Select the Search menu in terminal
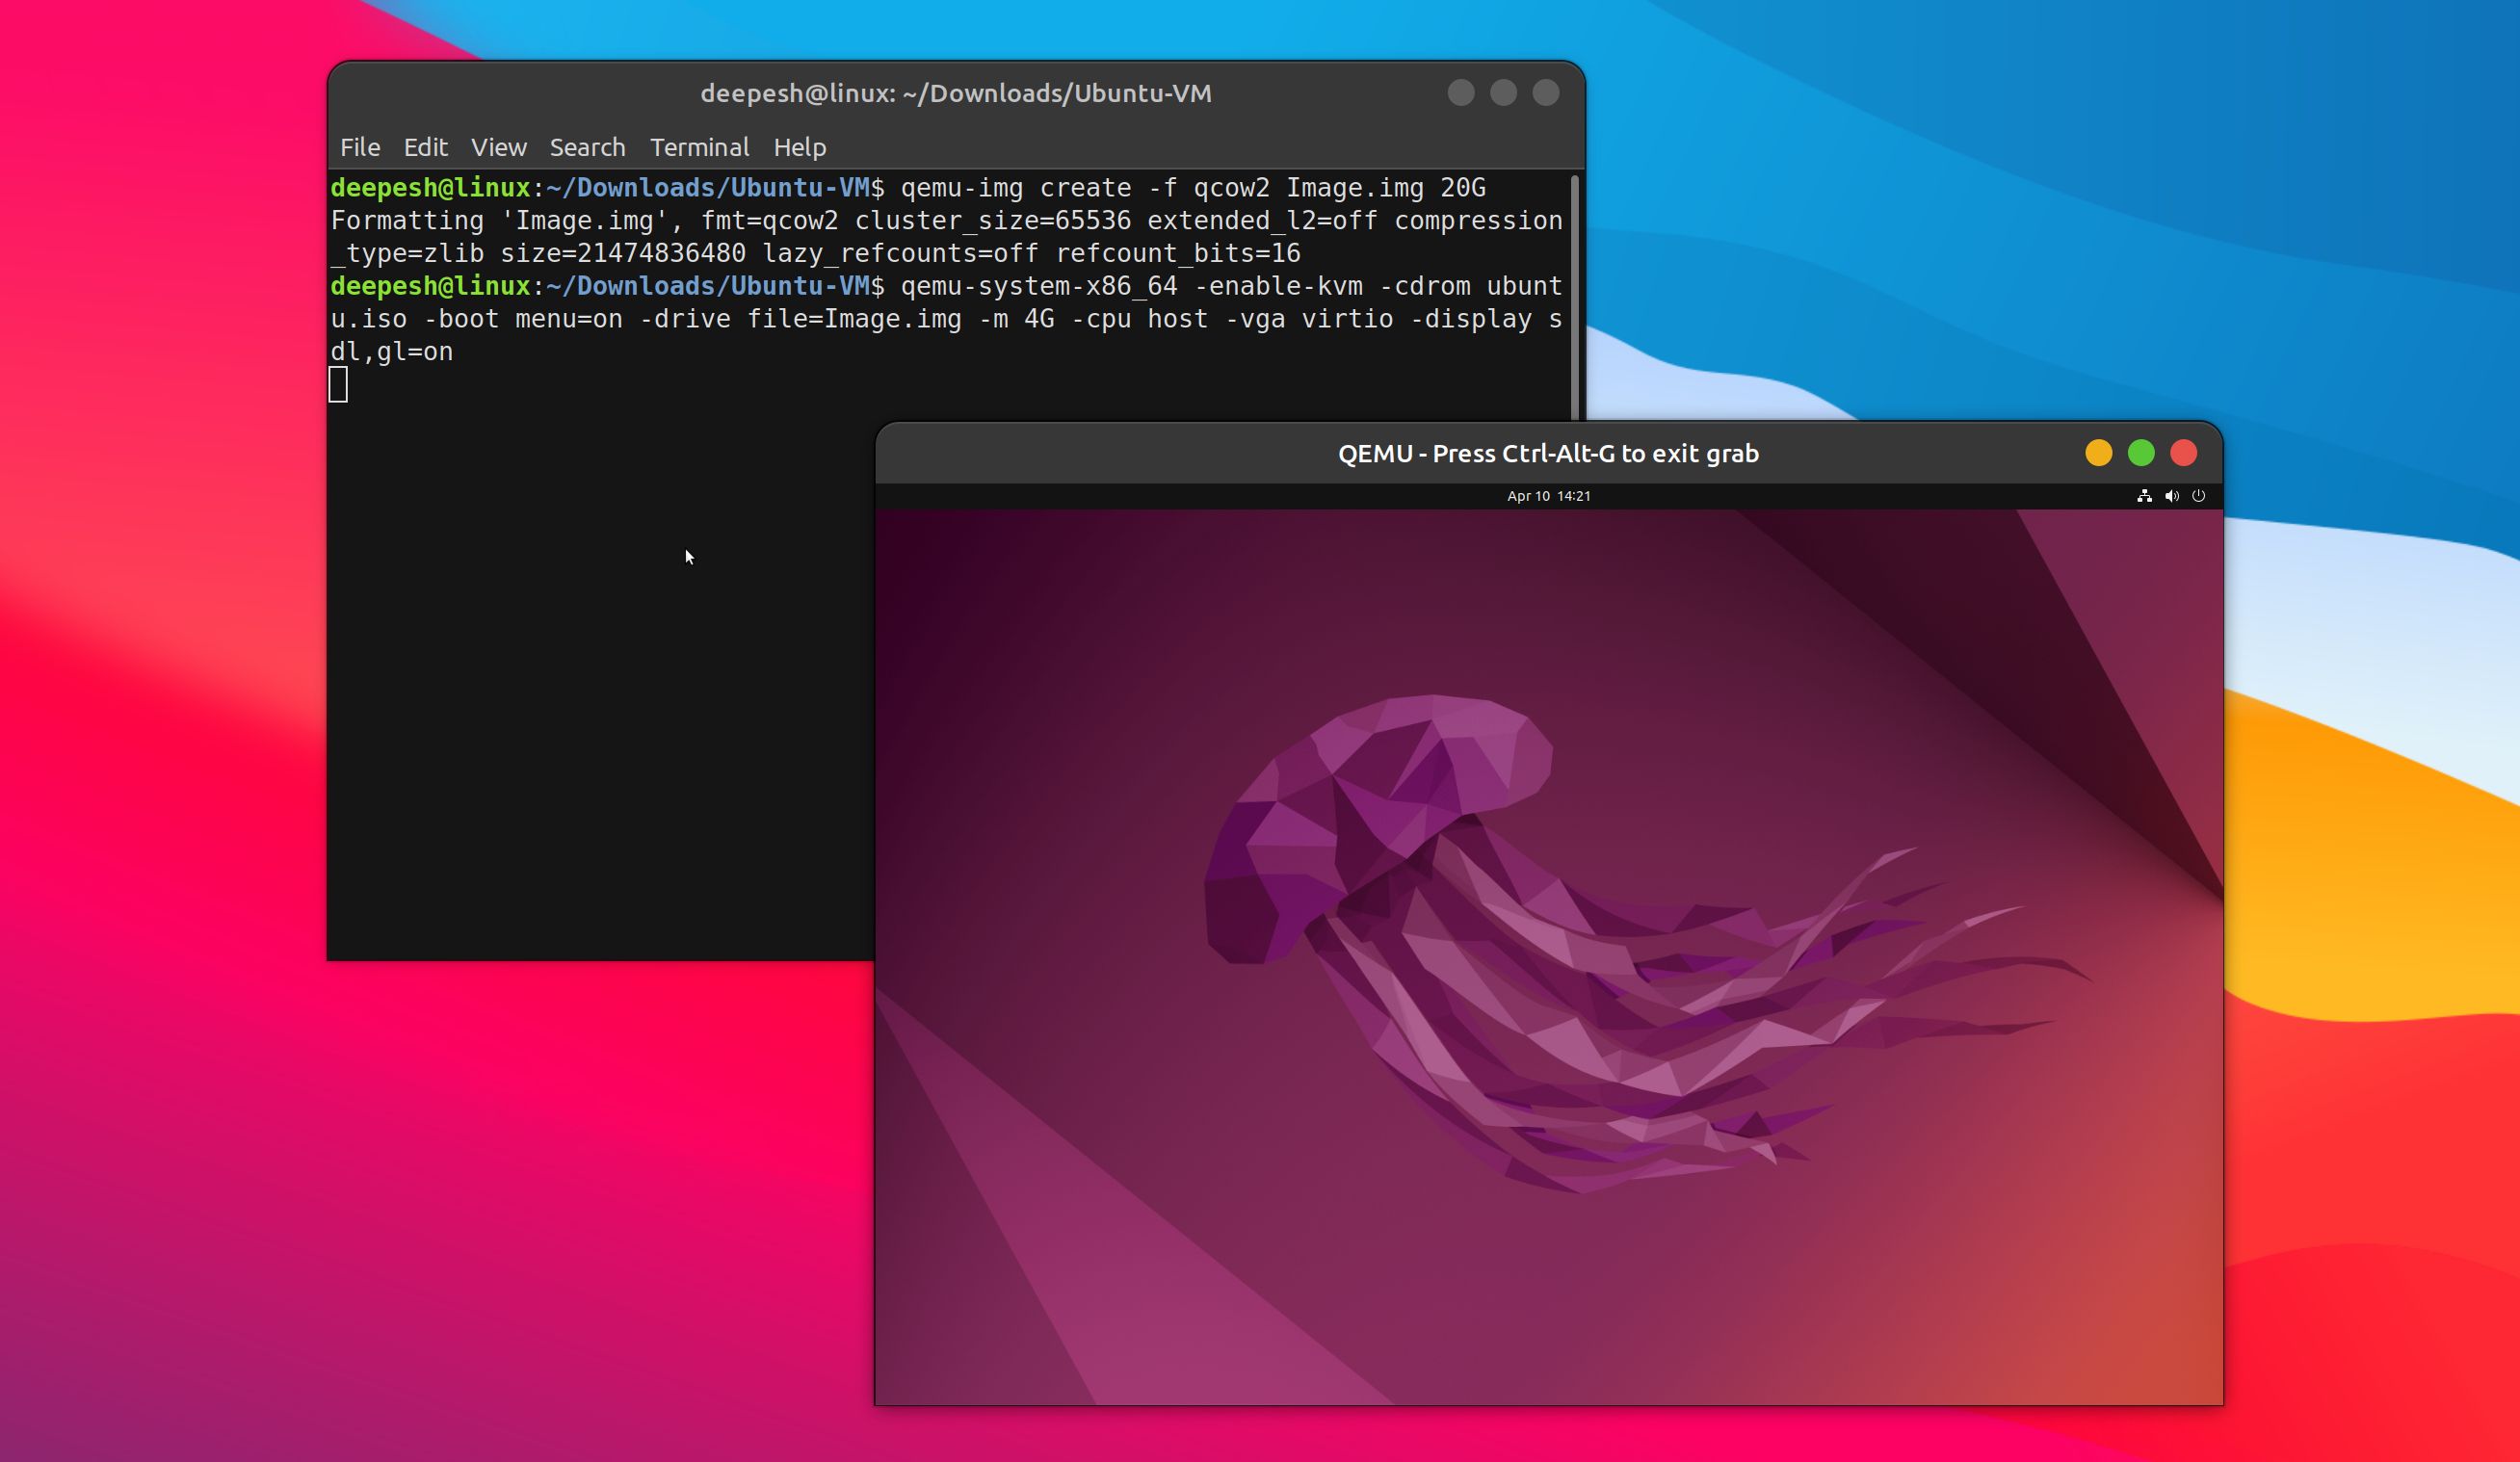The width and height of the screenshot is (2520, 1462). [587, 146]
